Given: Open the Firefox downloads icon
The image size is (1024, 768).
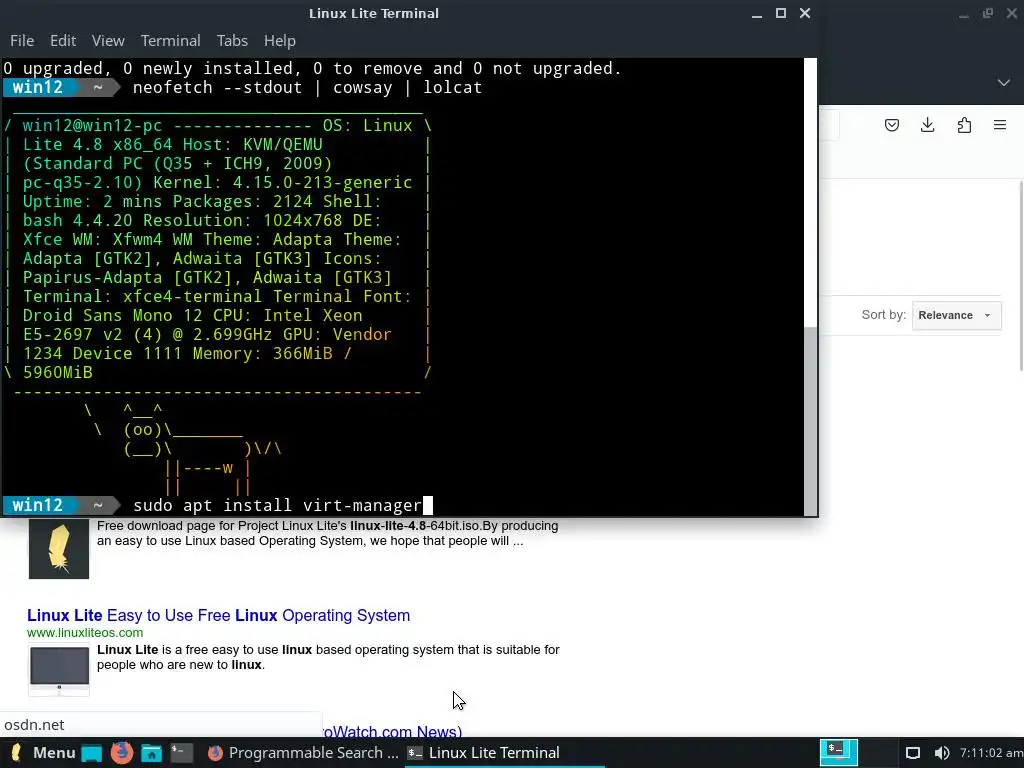Looking at the screenshot, I should (x=927, y=125).
